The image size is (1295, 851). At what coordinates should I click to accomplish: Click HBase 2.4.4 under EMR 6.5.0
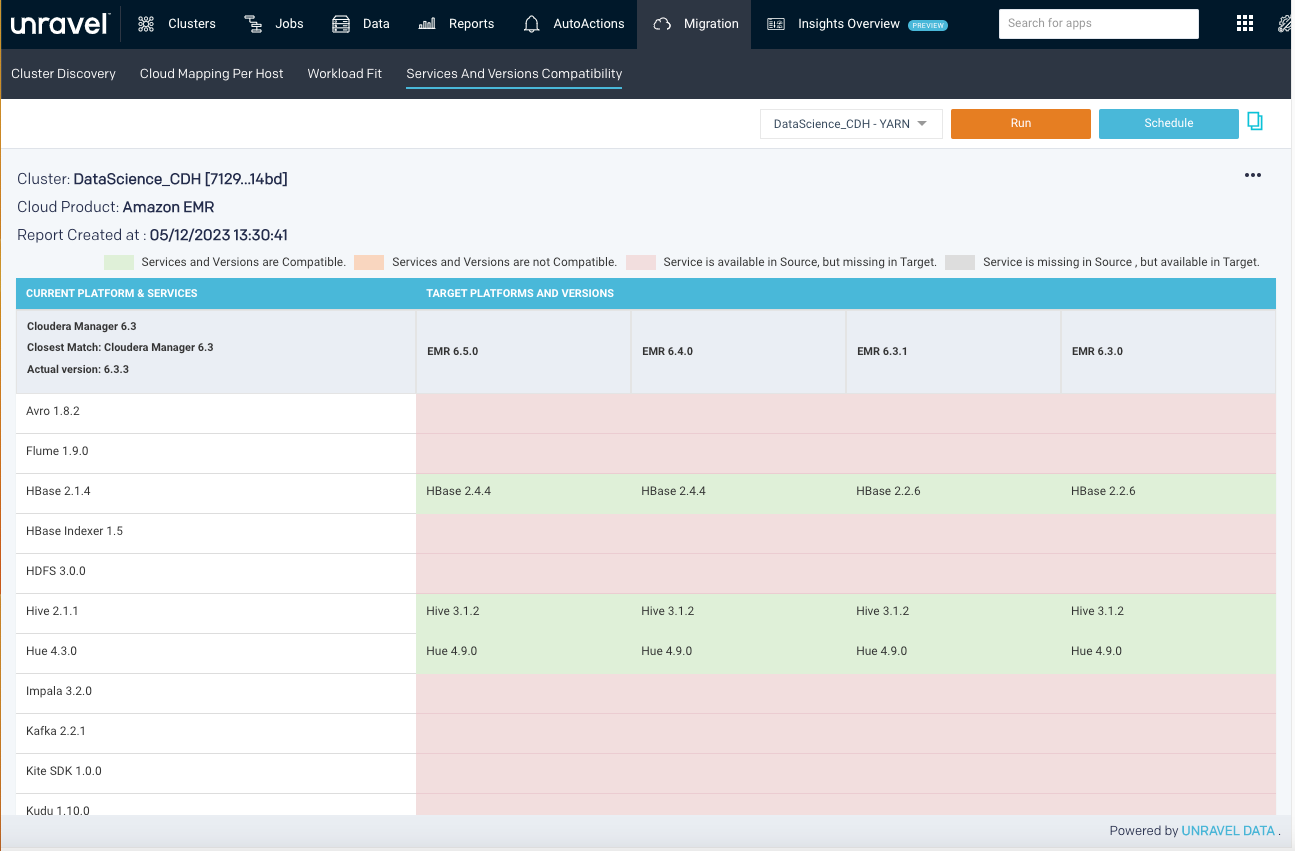pos(458,491)
